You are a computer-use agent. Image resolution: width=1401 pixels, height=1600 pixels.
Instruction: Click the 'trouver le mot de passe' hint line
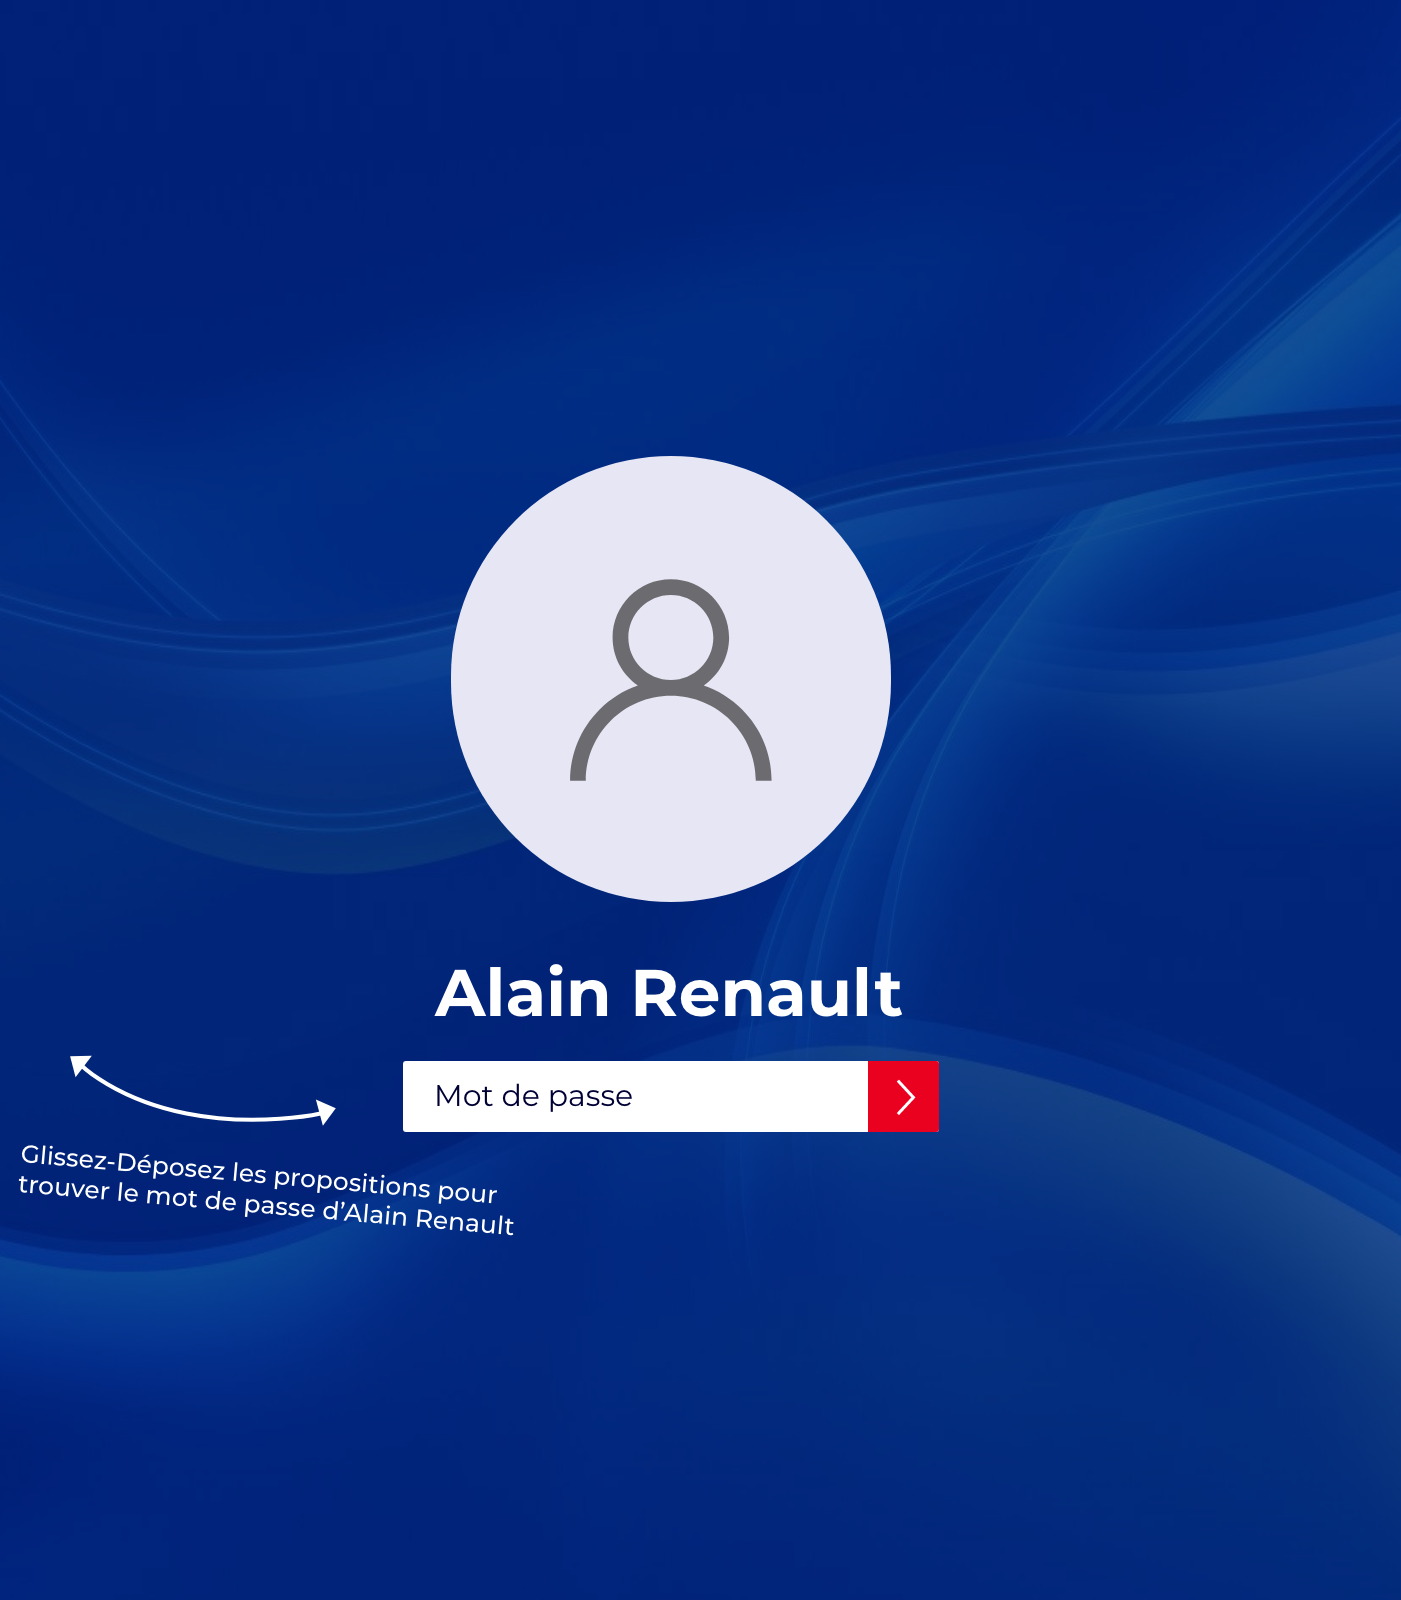coord(168,1197)
